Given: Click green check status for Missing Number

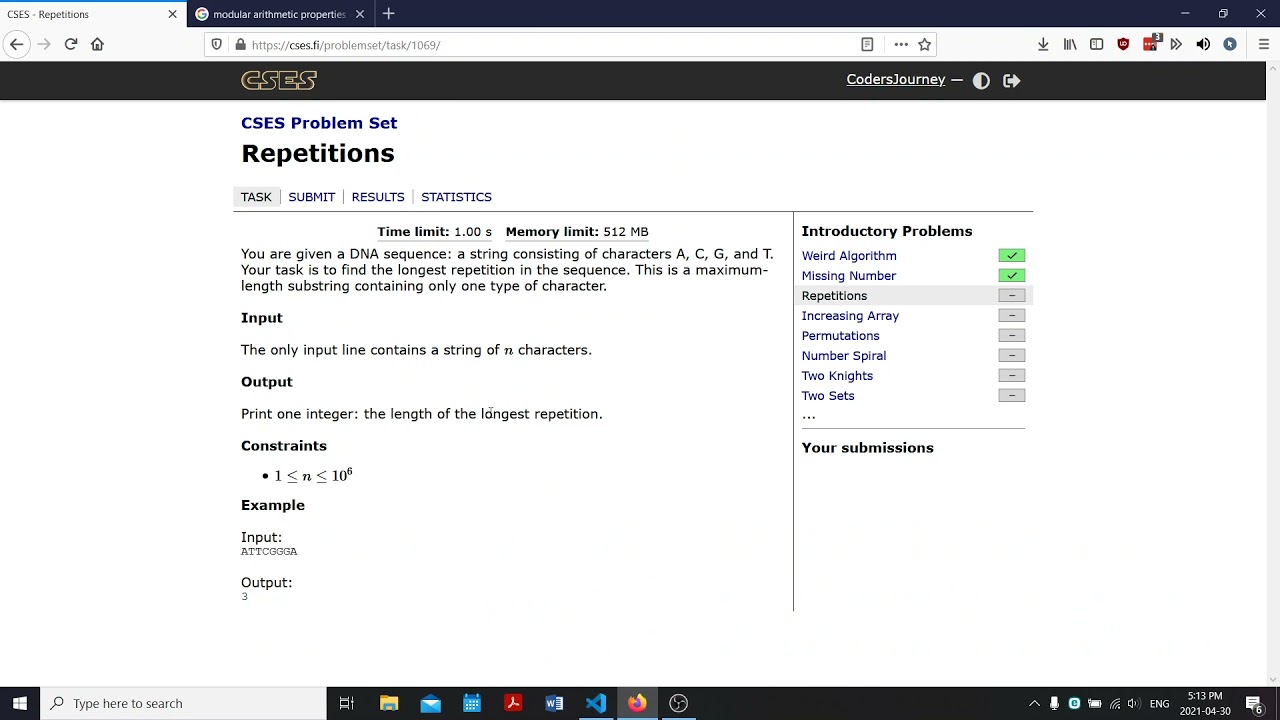Looking at the screenshot, I should [x=1011, y=276].
